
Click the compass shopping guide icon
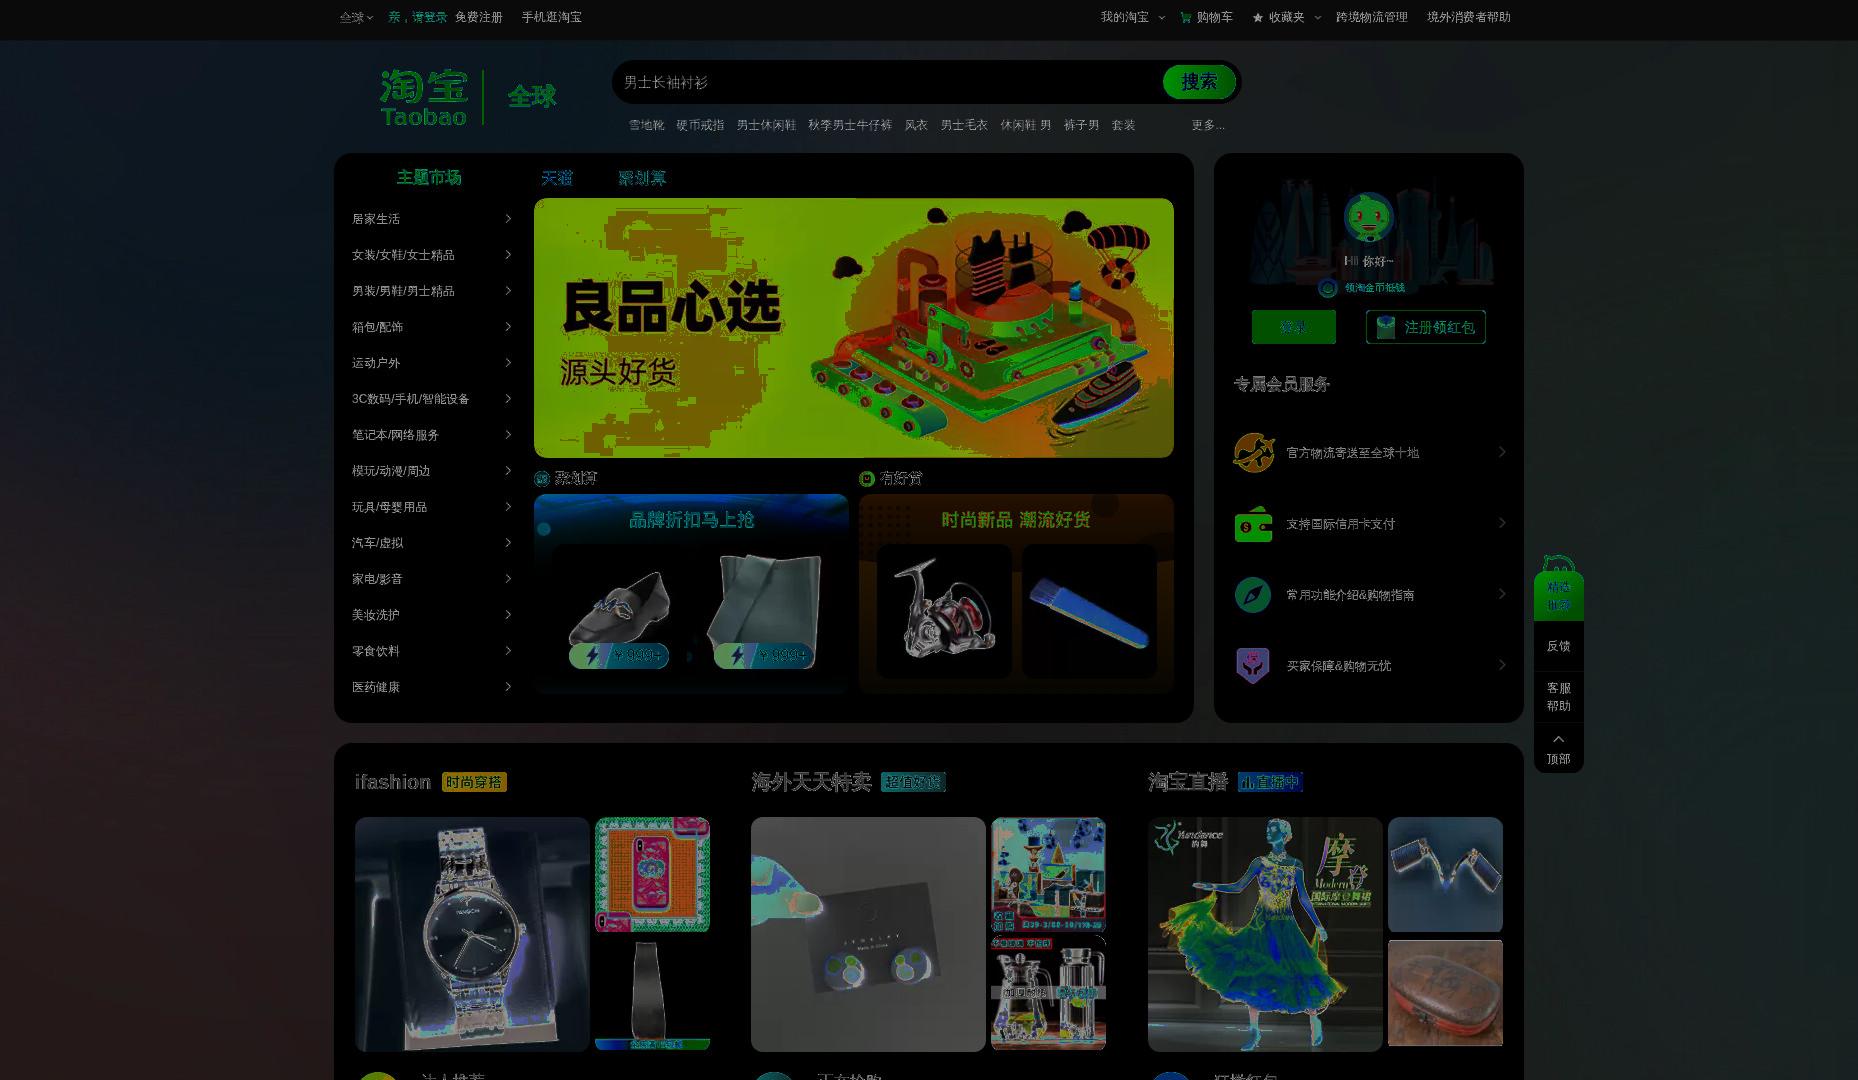1253,595
